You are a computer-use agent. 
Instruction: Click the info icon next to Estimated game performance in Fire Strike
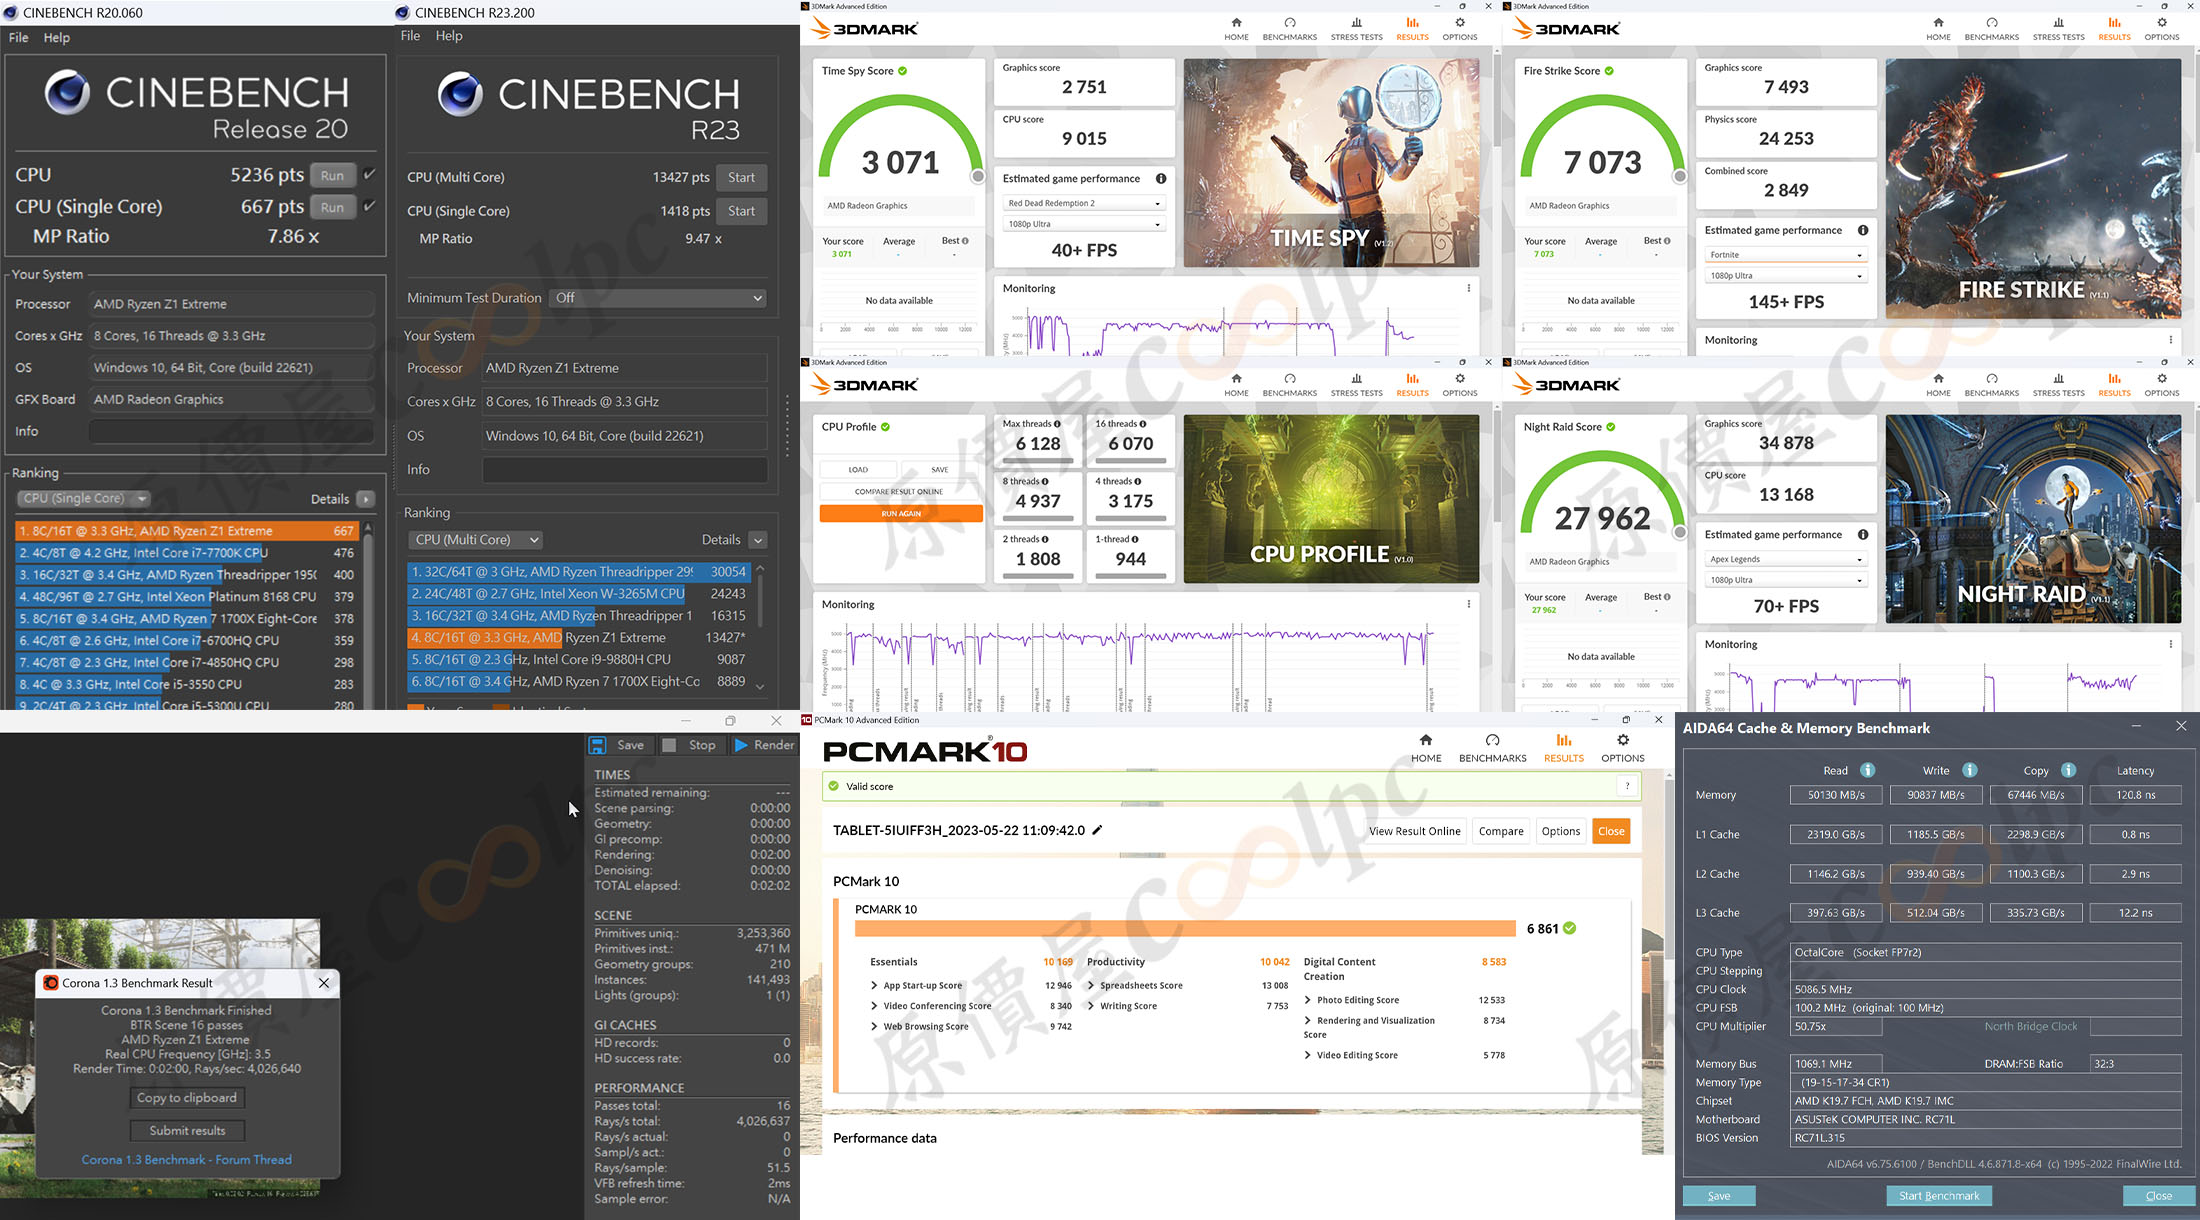tap(1863, 230)
